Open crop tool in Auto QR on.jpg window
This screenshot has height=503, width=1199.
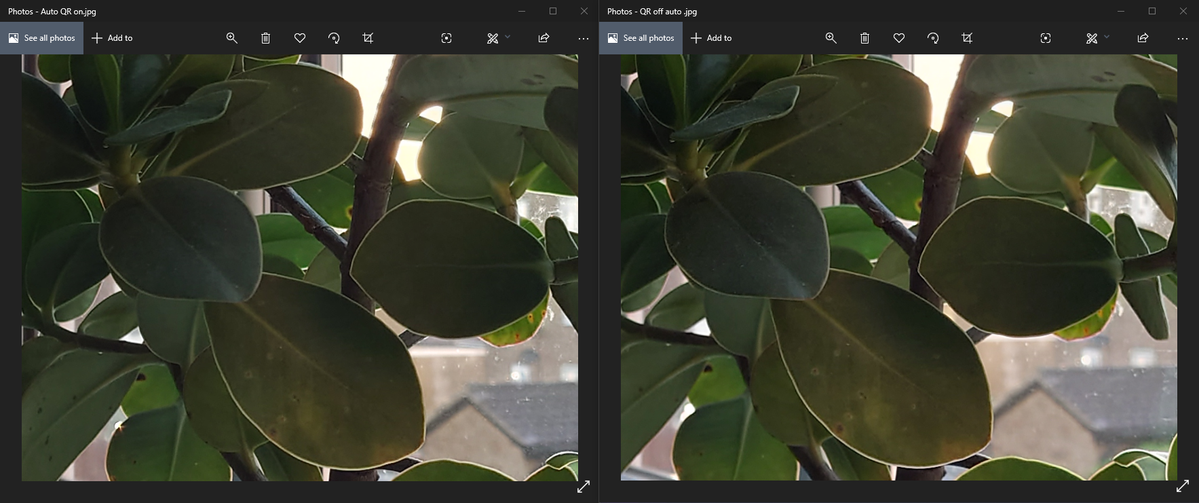click(x=368, y=38)
